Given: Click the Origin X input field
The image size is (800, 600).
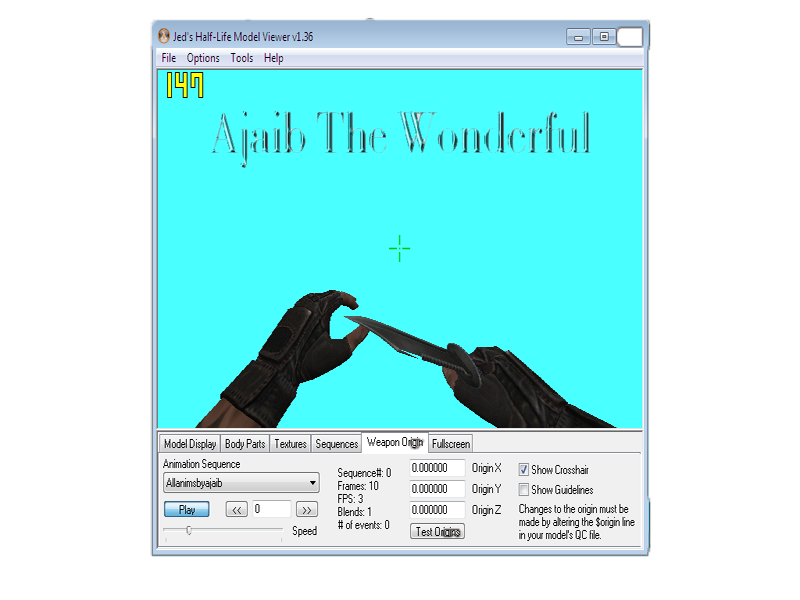Looking at the screenshot, I should tap(437, 468).
